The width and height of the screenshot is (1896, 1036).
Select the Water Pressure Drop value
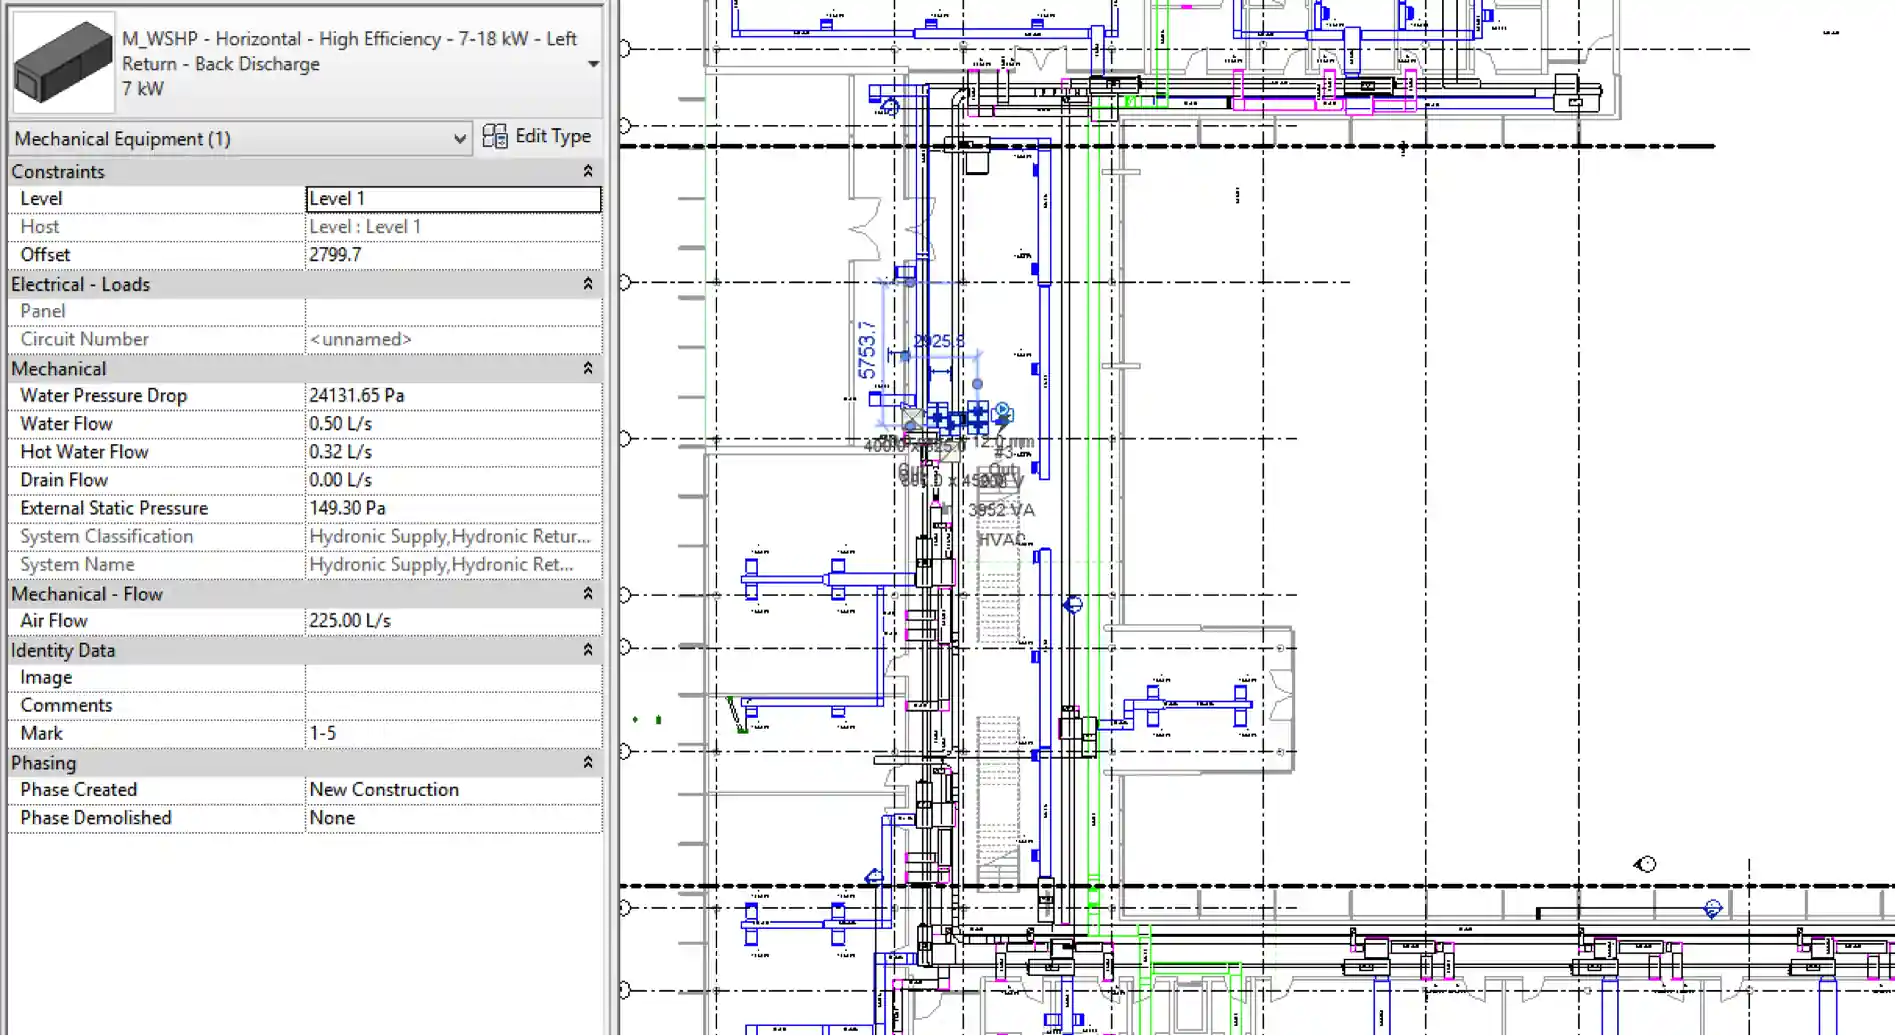coord(452,396)
